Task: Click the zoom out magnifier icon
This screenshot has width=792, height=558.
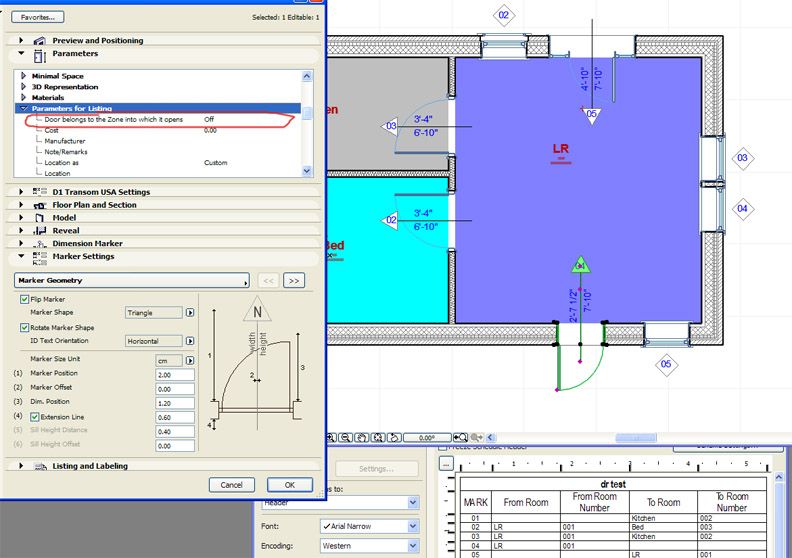Action: click(x=346, y=437)
